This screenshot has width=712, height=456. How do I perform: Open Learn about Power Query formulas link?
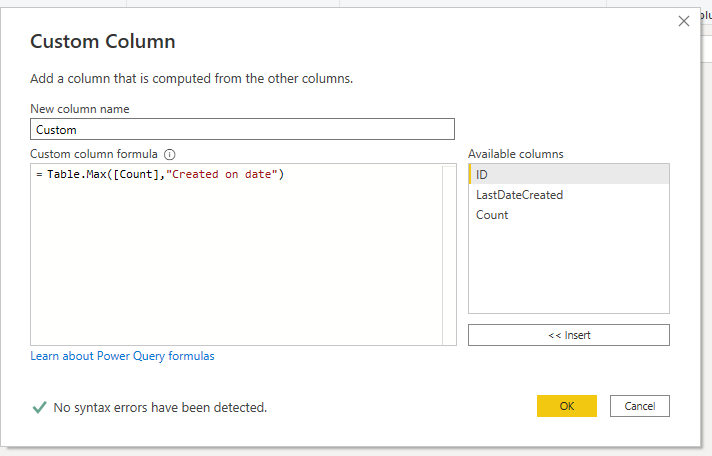tap(122, 356)
